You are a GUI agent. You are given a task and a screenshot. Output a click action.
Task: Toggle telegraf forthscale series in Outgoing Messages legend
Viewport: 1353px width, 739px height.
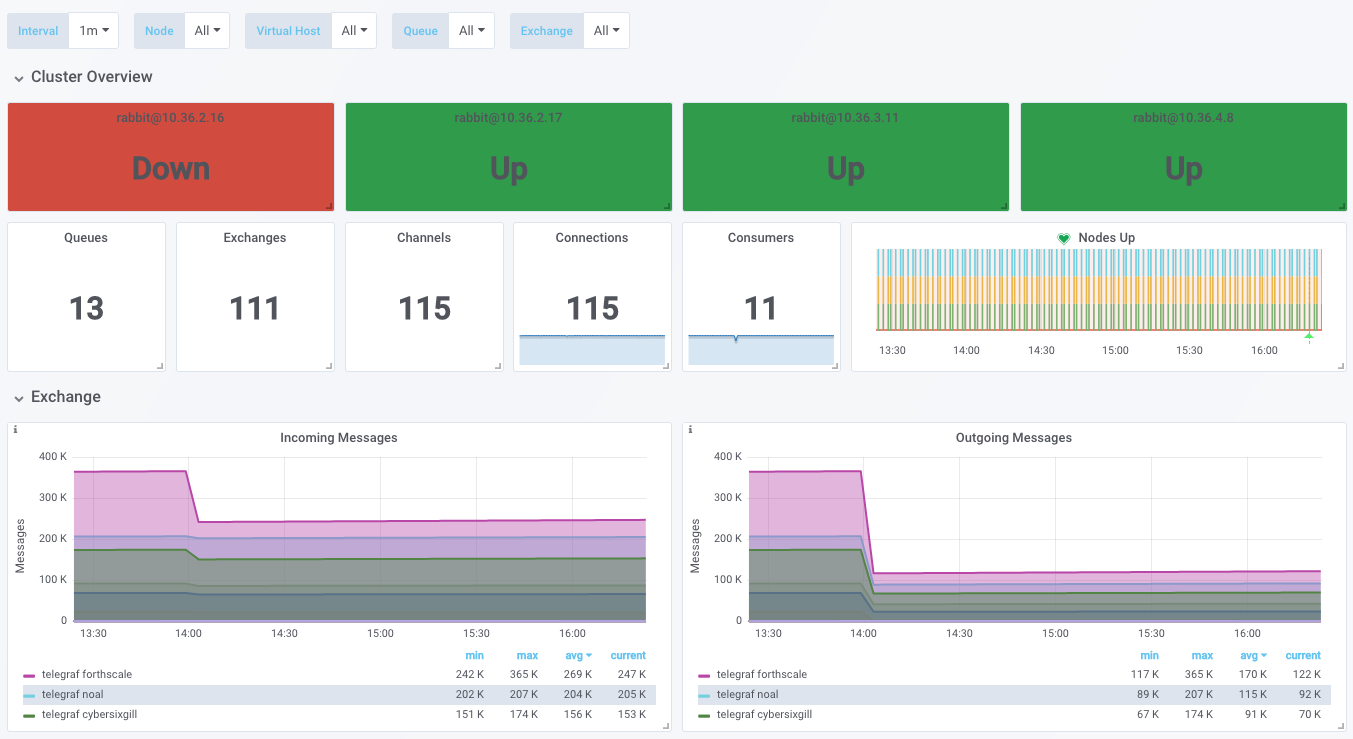coord(762,675)
